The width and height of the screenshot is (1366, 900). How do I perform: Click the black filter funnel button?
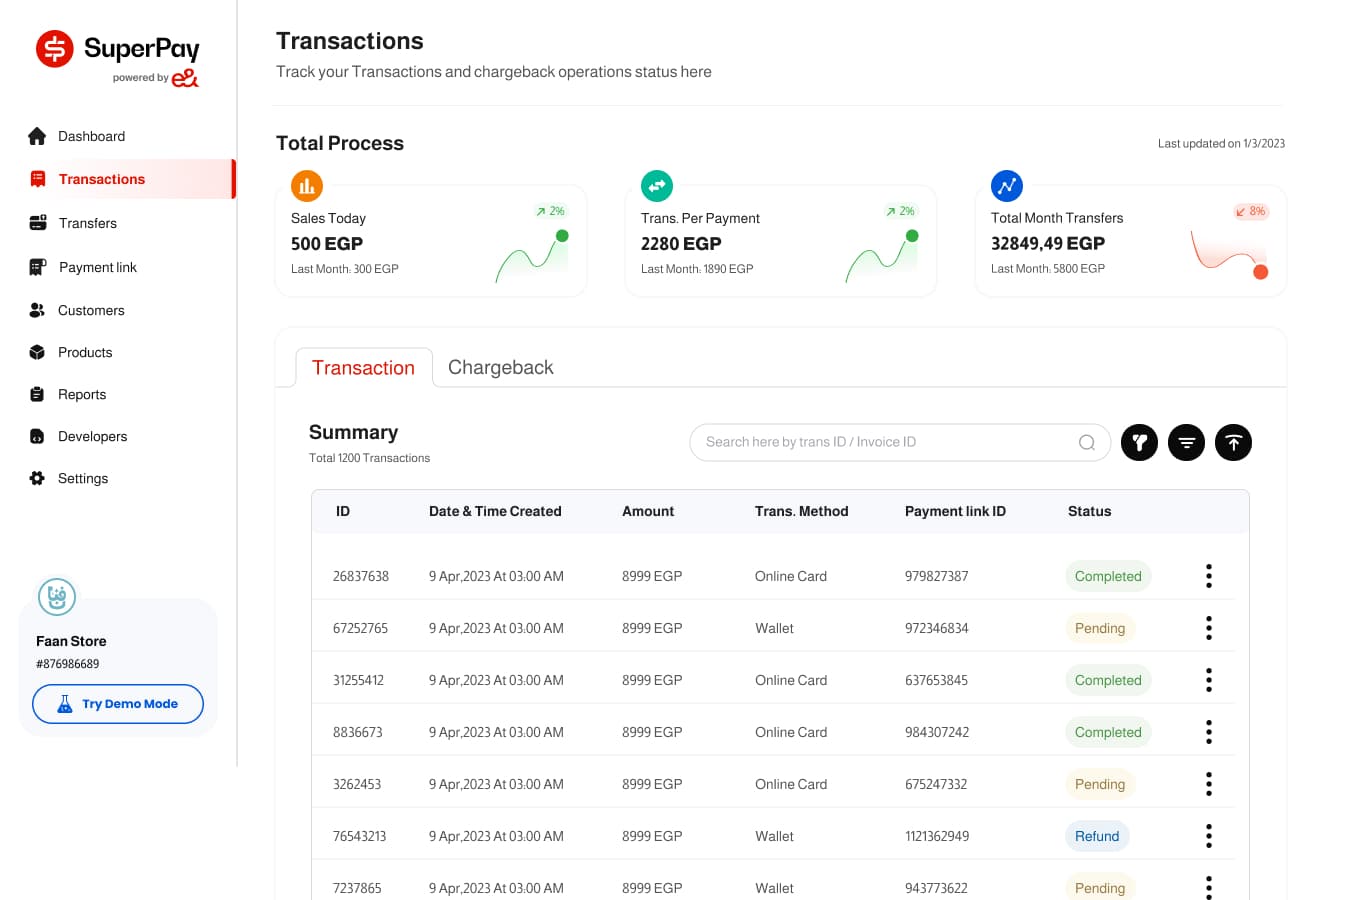pyautogui.click(x=1139, y=442)
